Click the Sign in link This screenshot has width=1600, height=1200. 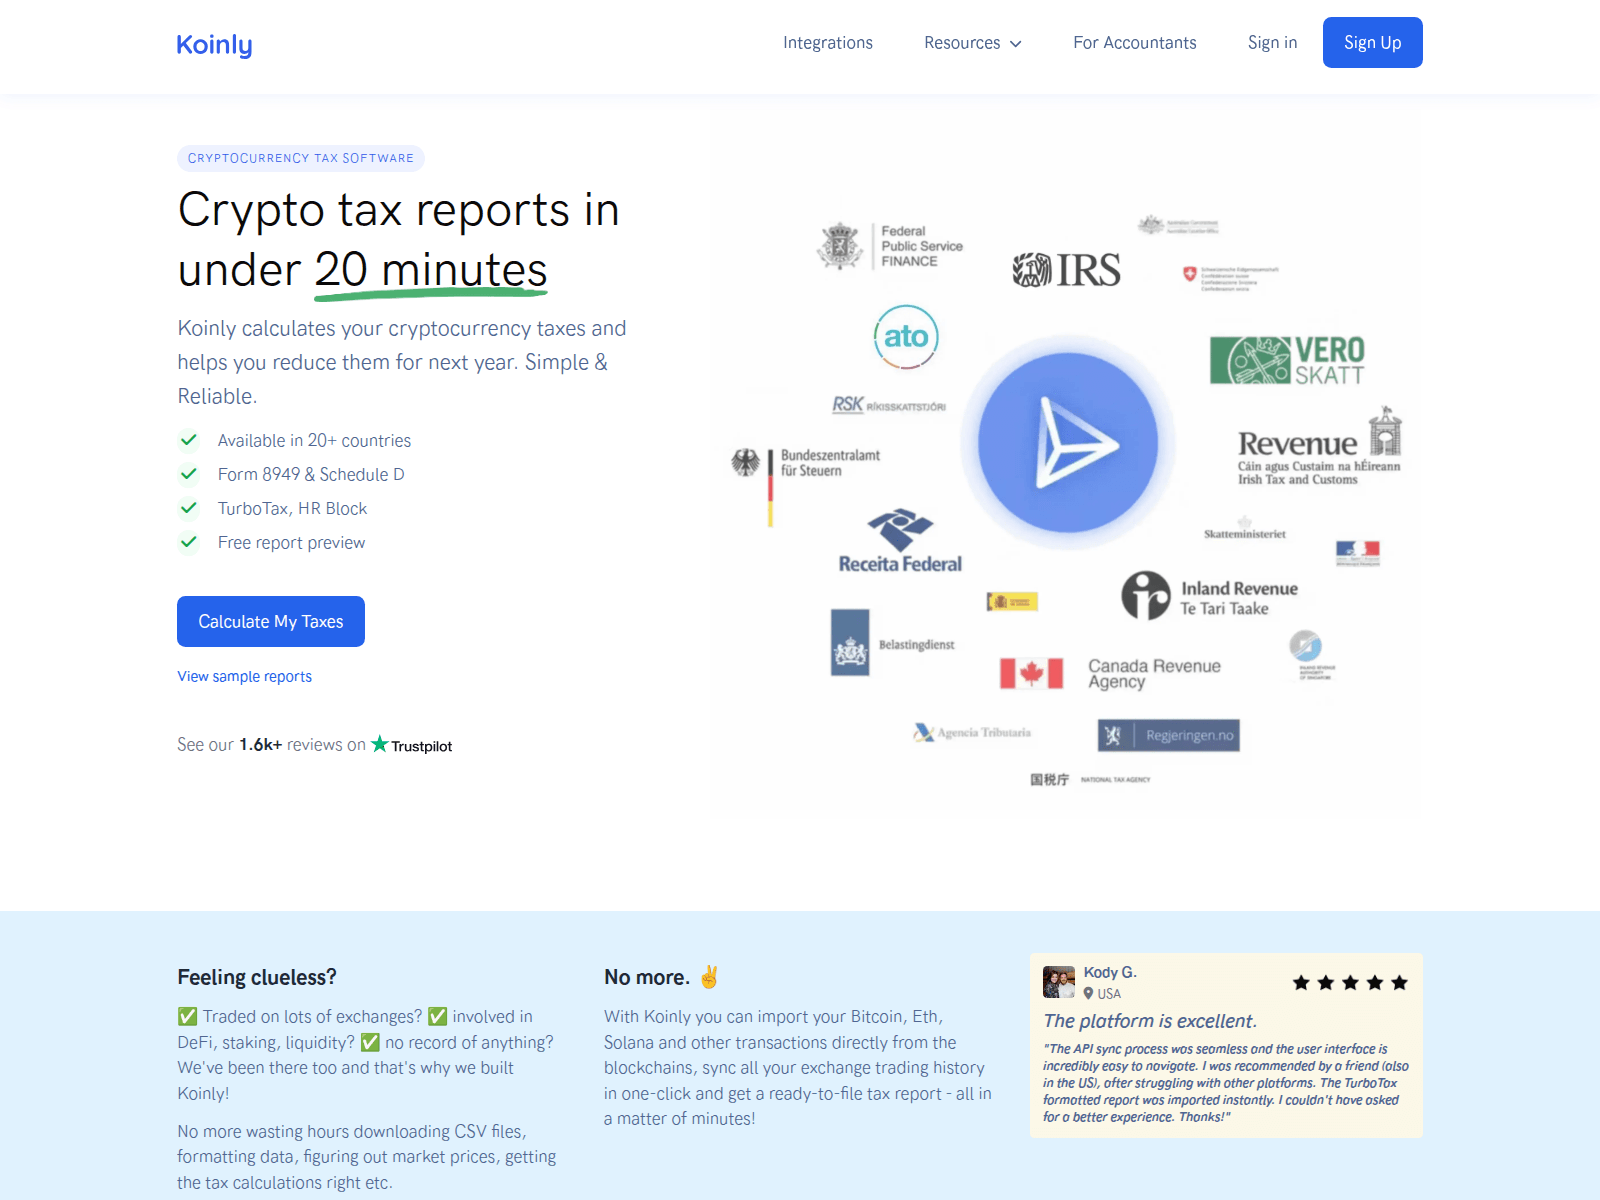[1272, 43]
